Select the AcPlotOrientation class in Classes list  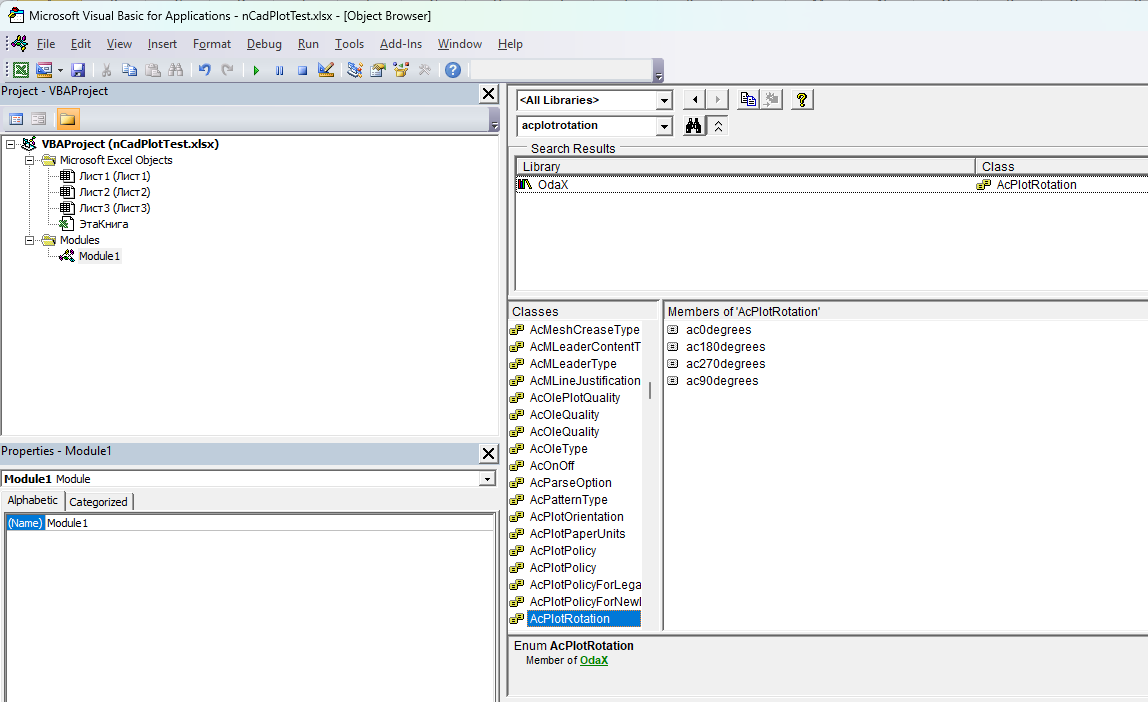pyautogui.click(x=576, y=517)
